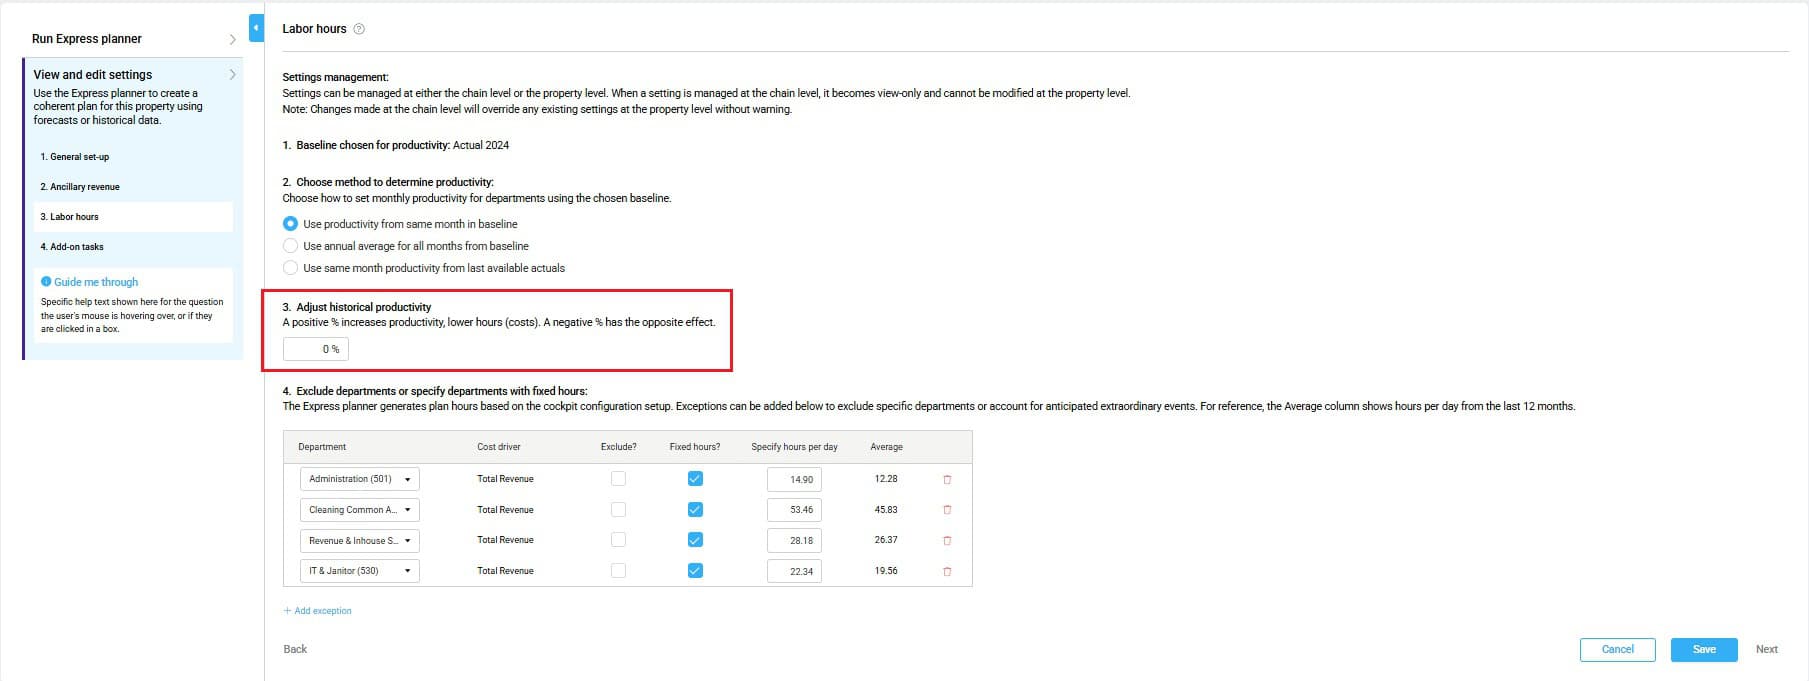1809x681 pixels.
Task: Uncheck Fixed hours for IT & Janitor
Action: point(695,571)
